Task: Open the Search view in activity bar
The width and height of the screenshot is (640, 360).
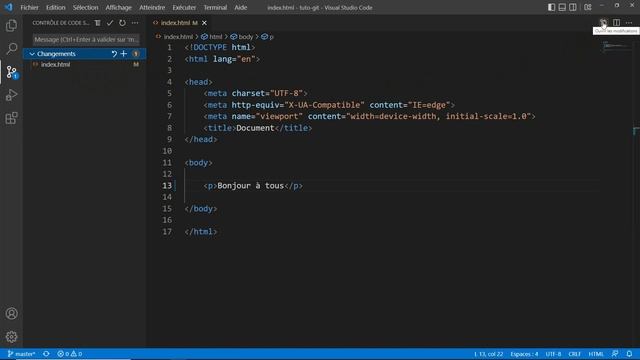Action: [11, 49]
